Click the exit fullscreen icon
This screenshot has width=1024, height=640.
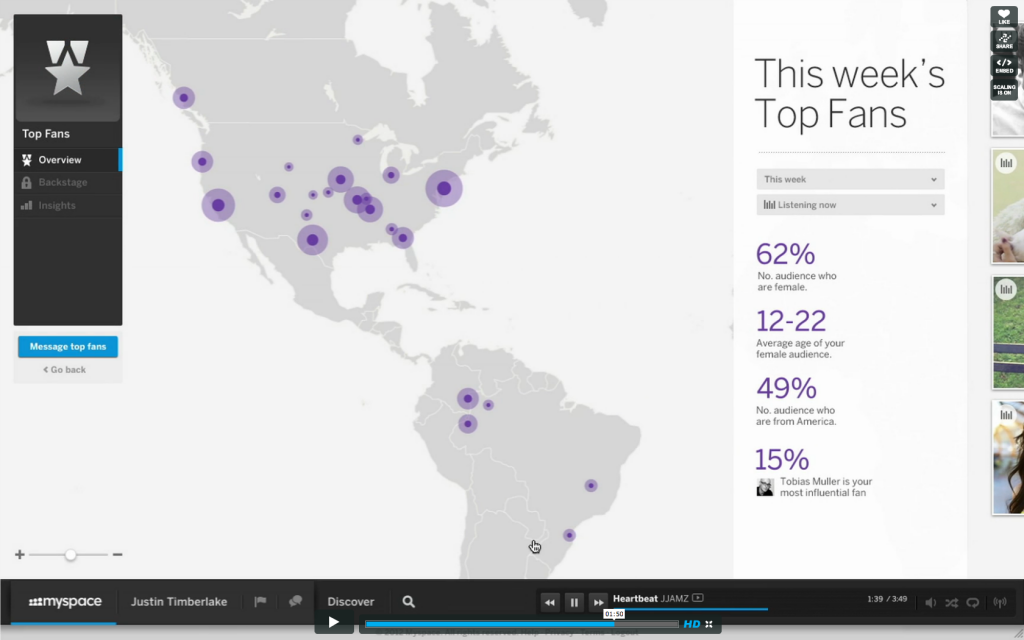[709, 624]
